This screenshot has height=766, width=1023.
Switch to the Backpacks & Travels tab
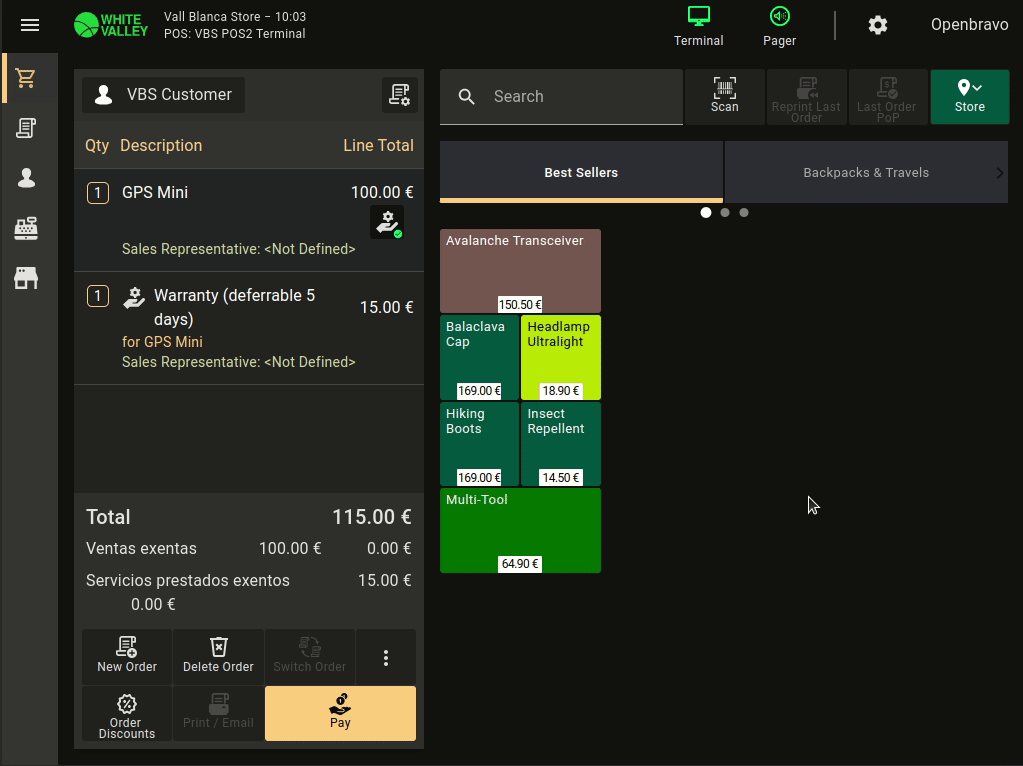tap(865, 173)
